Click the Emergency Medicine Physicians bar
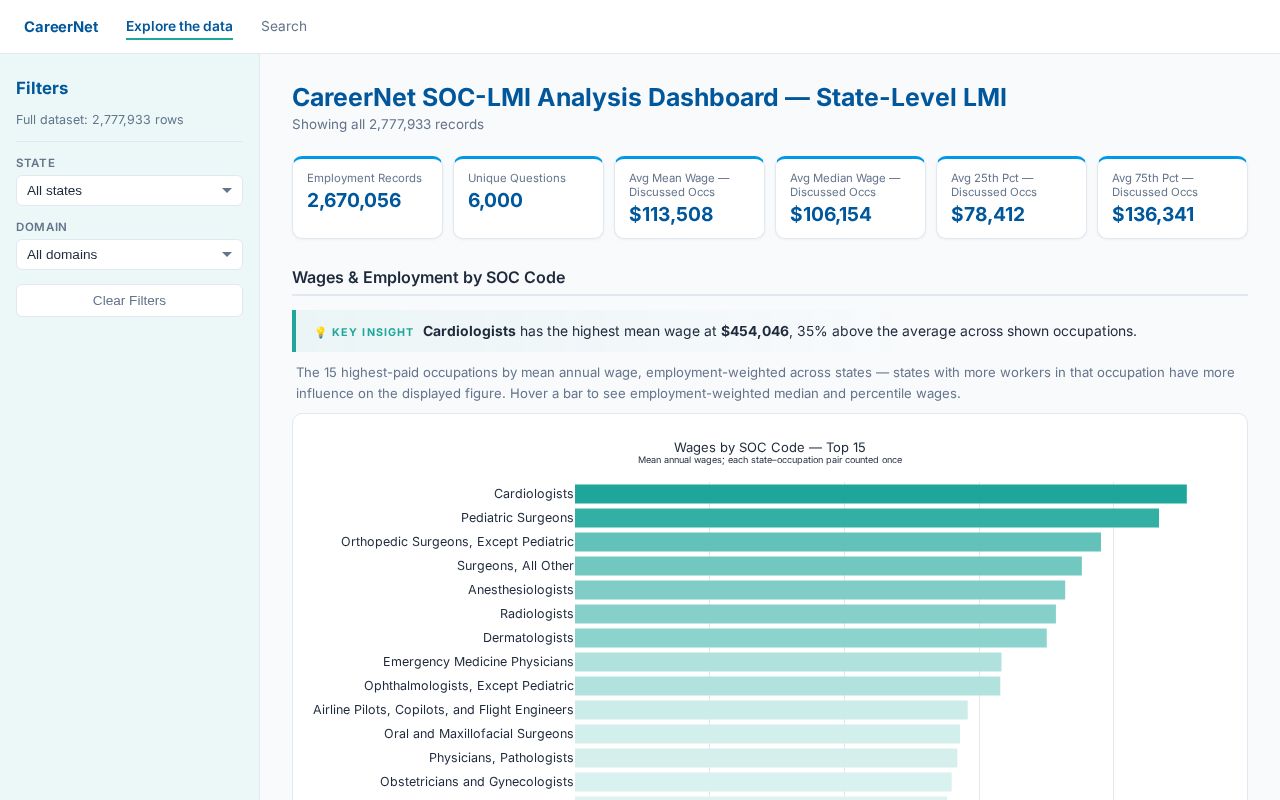 click(x=788, y=662)
